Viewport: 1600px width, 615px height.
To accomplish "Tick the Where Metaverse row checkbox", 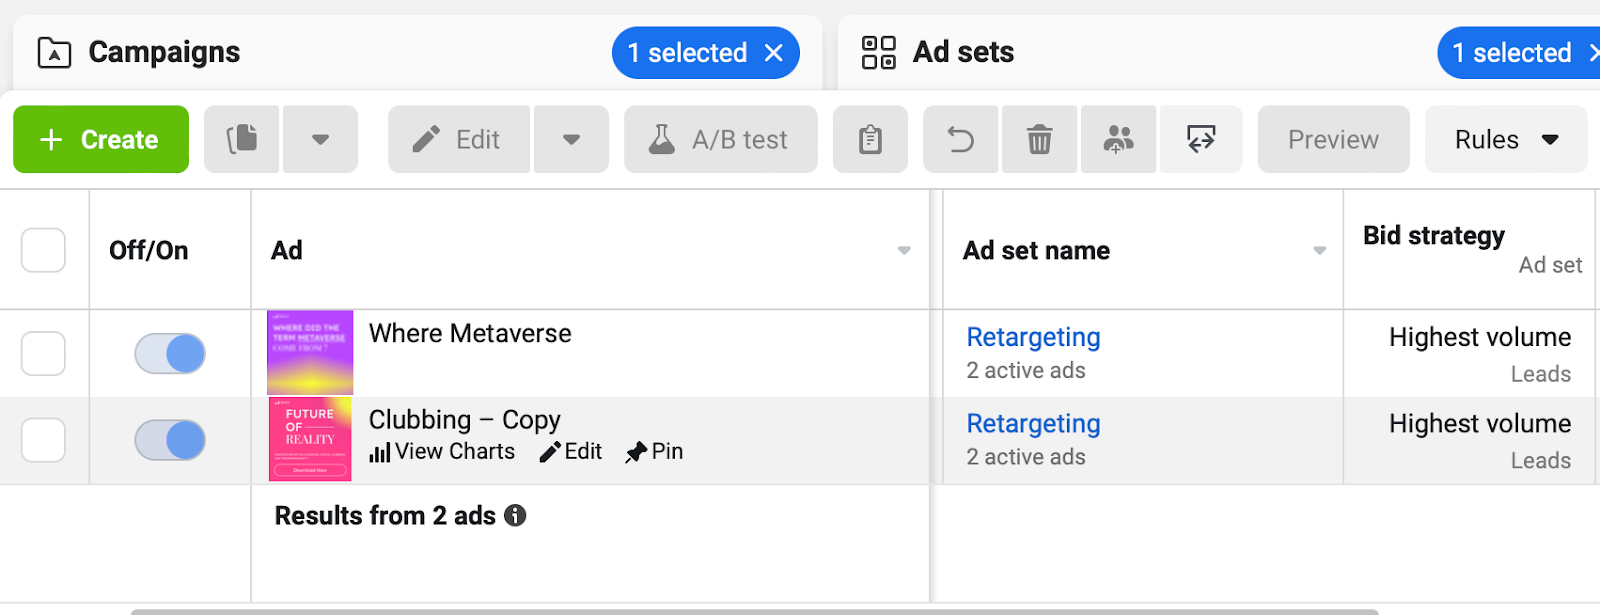I will tap(43, 354).
